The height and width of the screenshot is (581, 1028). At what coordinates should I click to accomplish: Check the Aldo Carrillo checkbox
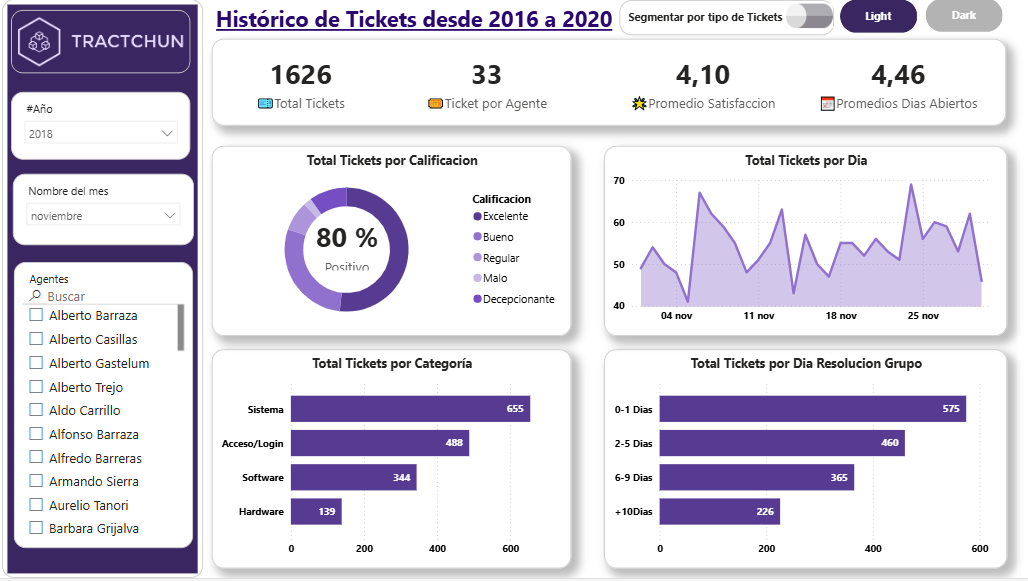click(x=37, y=411)
